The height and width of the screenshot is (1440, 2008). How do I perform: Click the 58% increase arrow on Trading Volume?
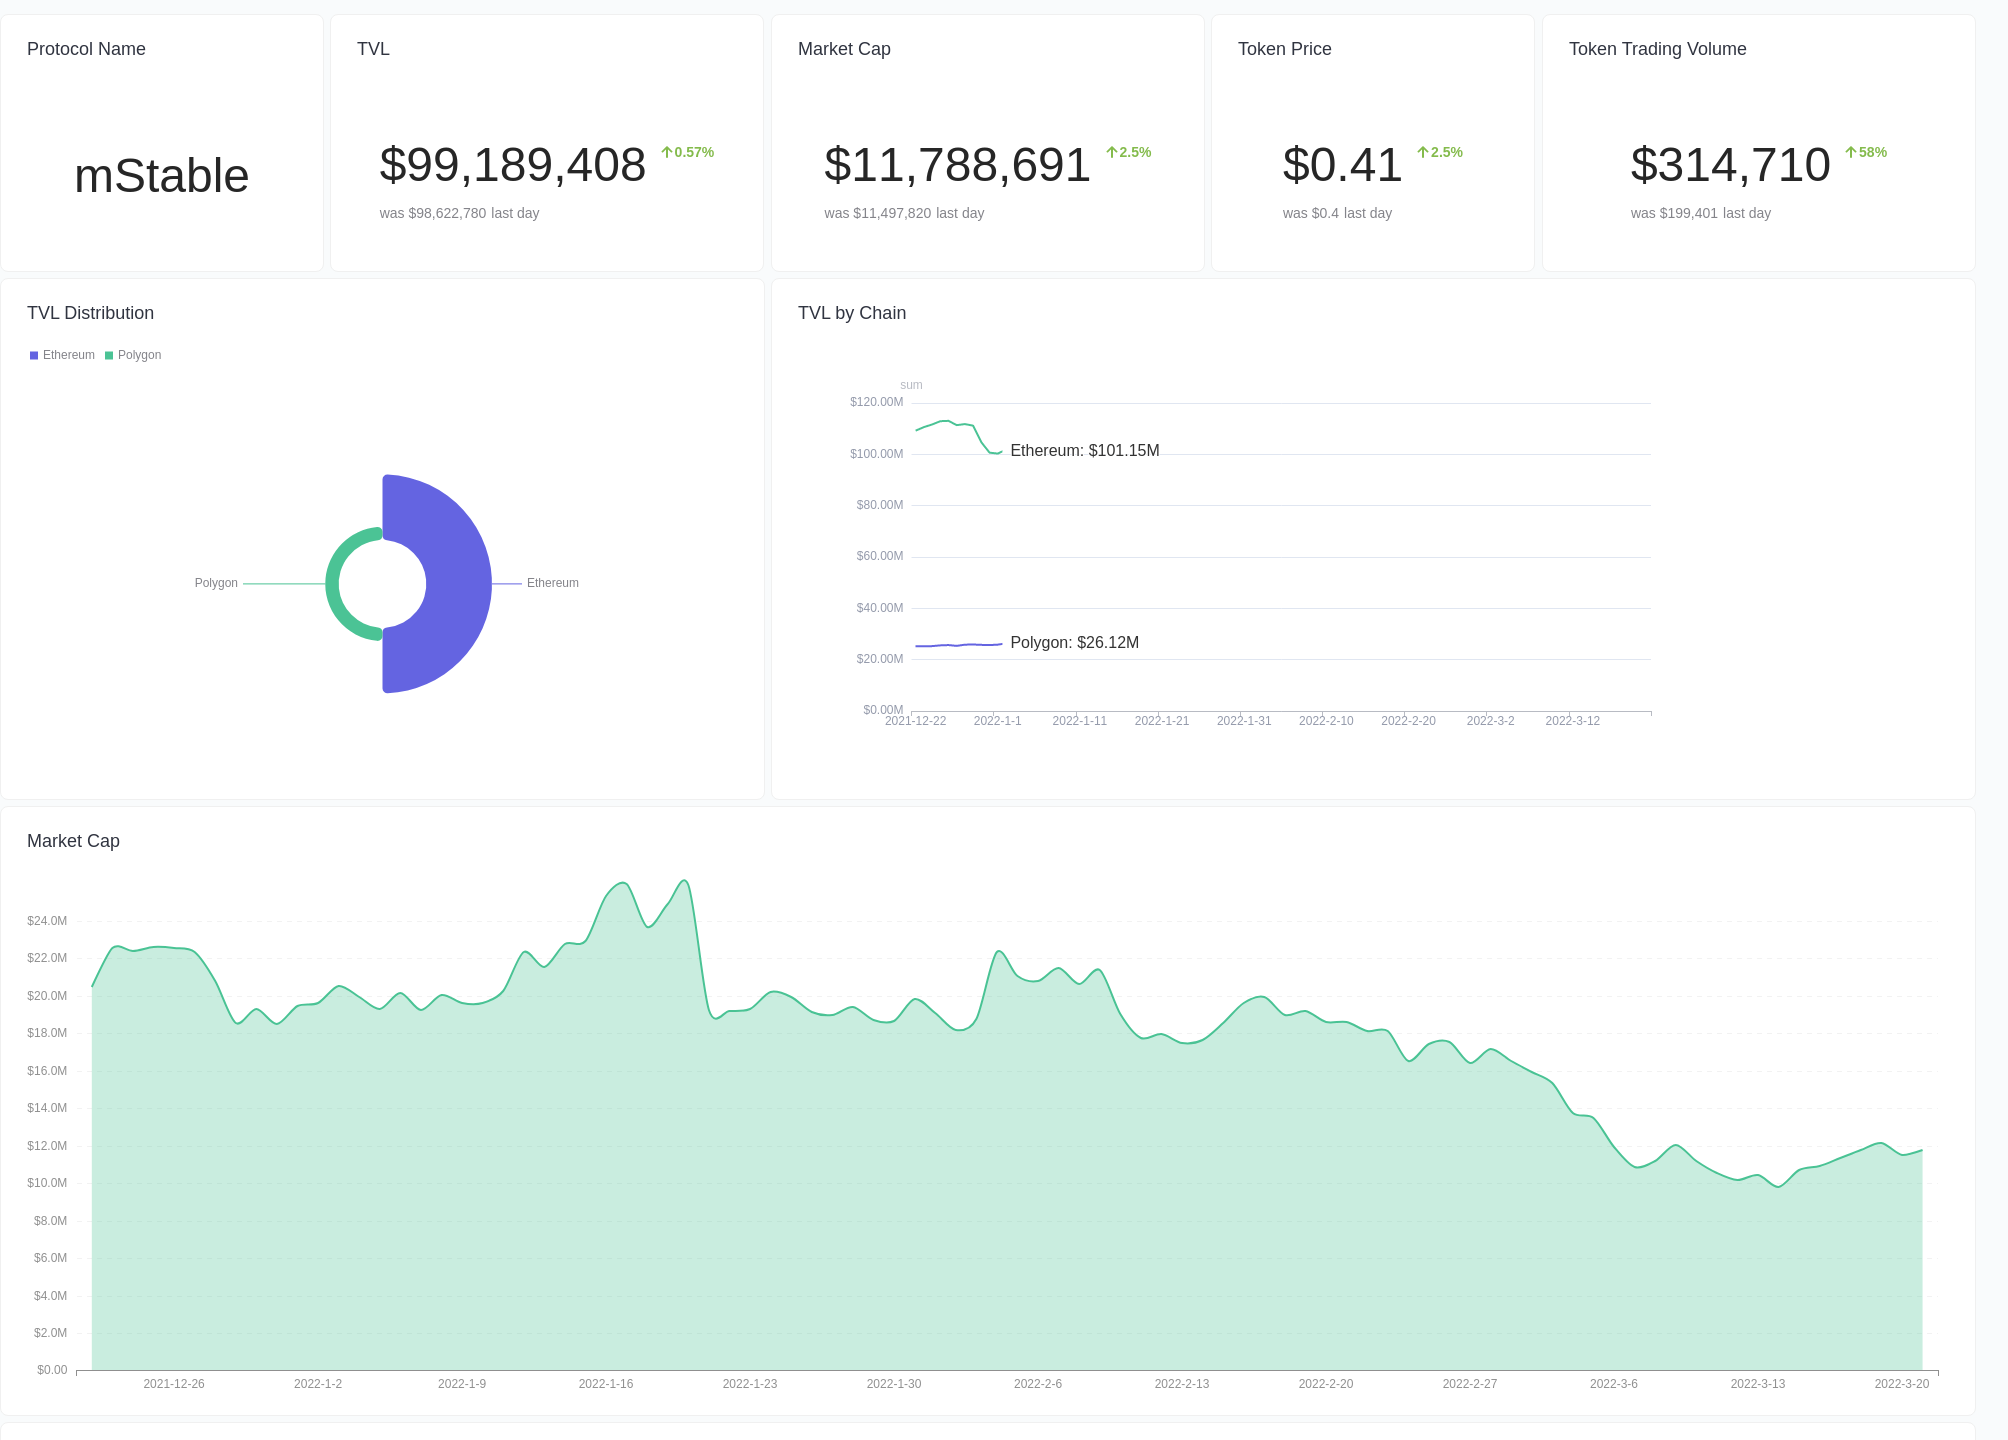(1850, 152)
